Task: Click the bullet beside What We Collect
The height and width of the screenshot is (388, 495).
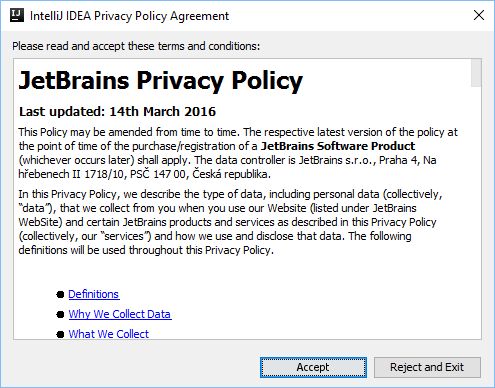Action: (60, 334)
